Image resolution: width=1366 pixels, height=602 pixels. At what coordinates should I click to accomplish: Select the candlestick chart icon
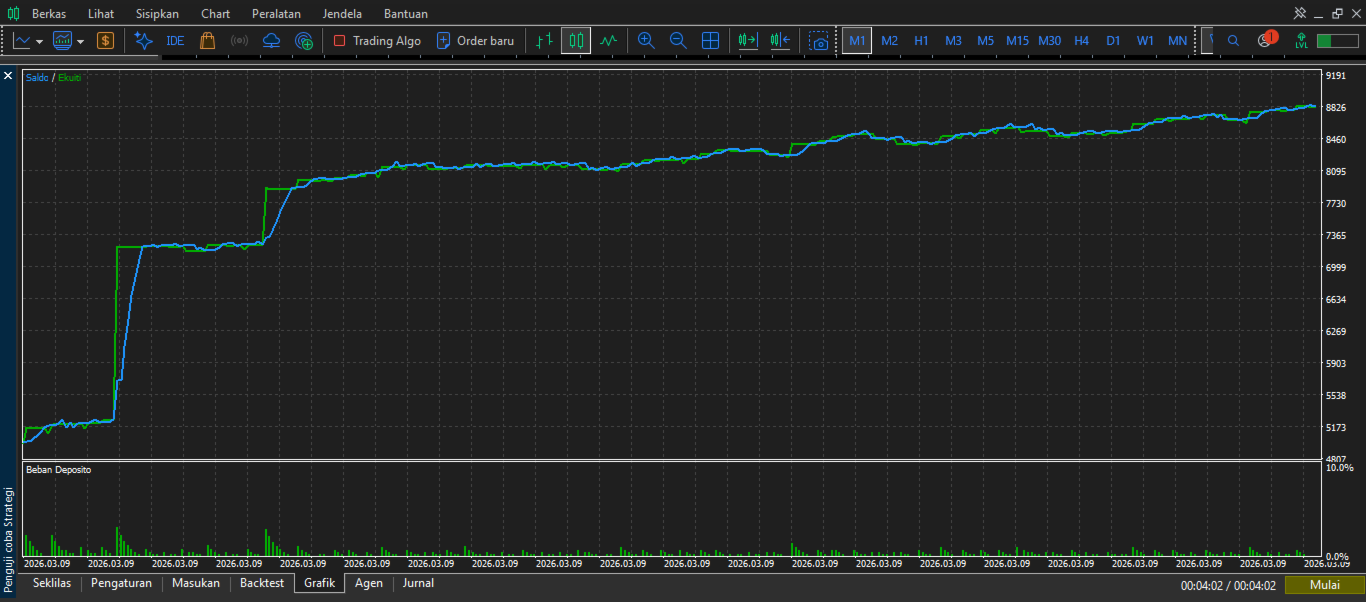coord(575,41)
